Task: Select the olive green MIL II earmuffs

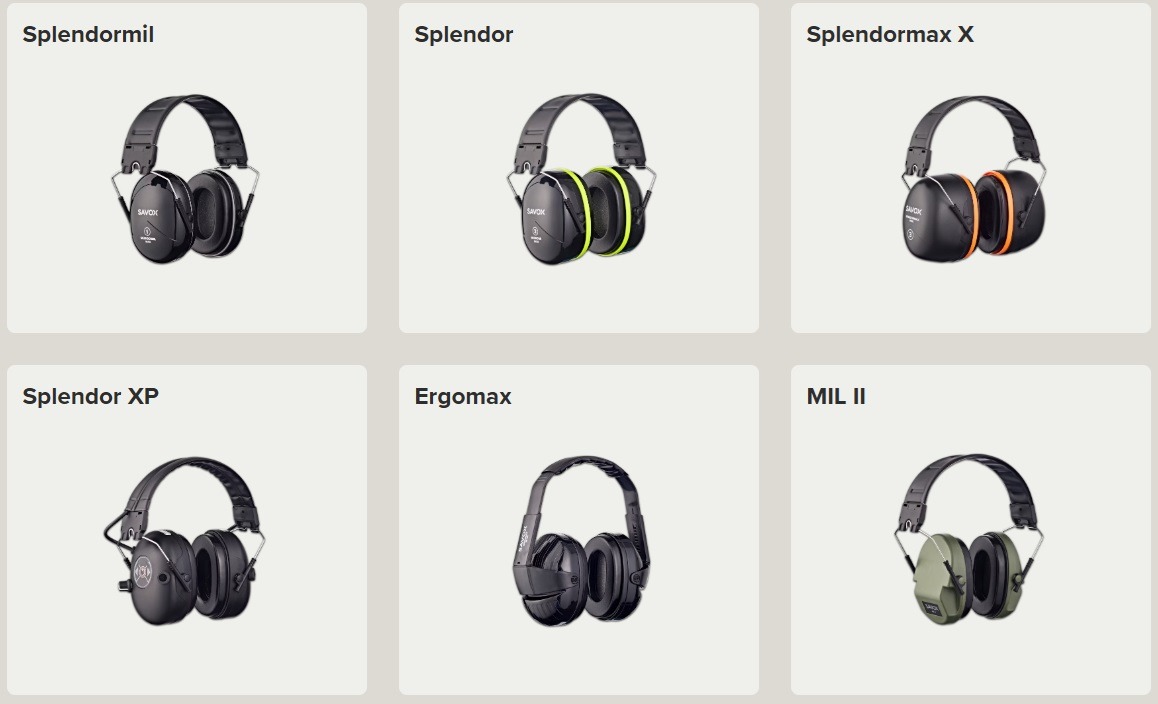Action: pyautogui.click(x=970, y=539)
